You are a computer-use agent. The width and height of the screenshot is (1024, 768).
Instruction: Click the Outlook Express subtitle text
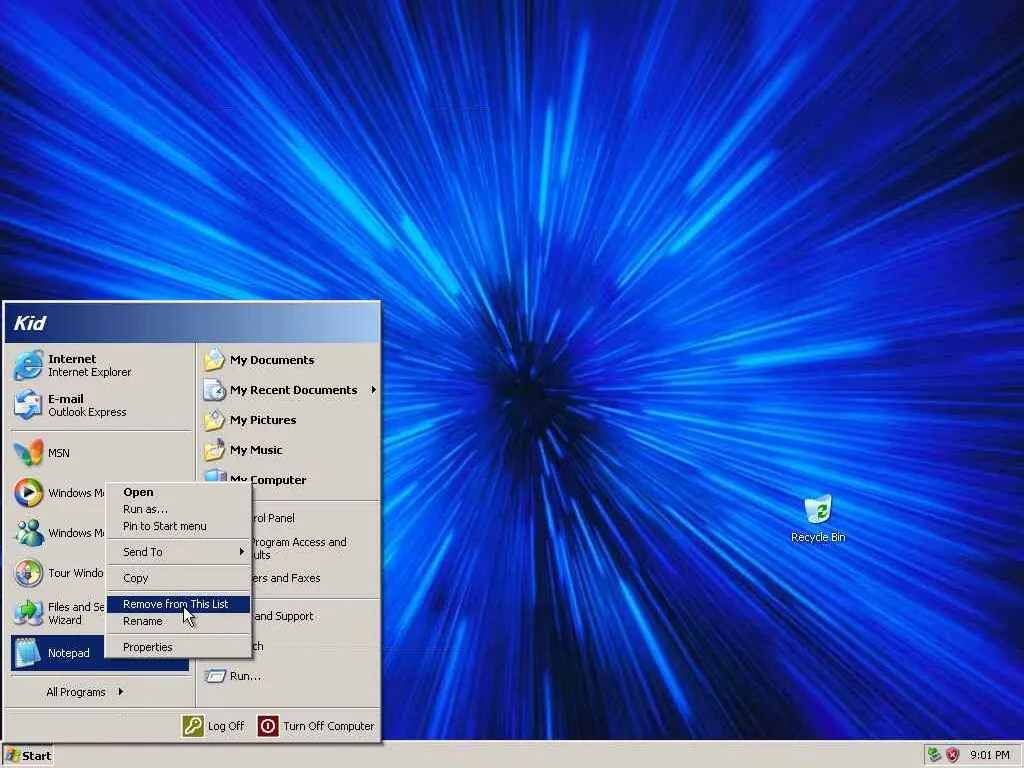87,412
